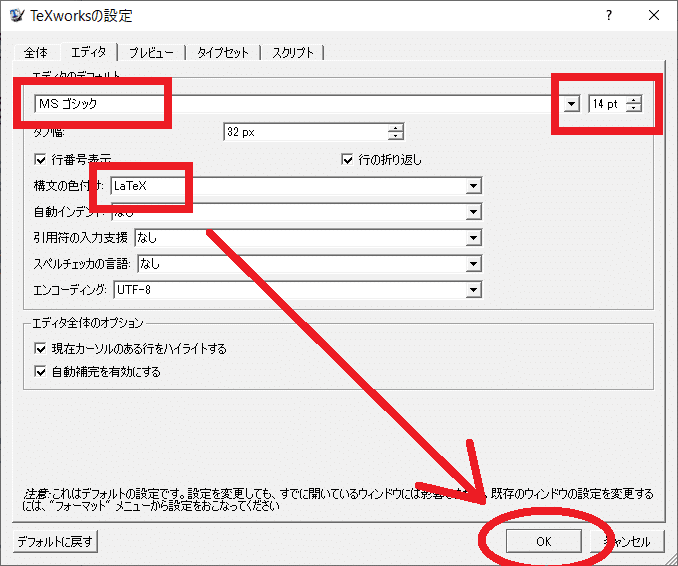Click the TeXworks title bar icon
The width and height of the screenshot is (678, 566).
click(x=17, y=16)
